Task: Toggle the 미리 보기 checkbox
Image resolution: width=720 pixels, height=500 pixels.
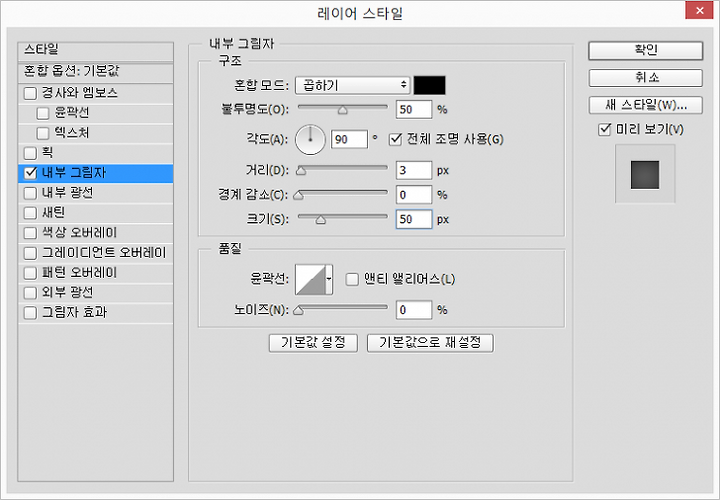Action: click(x=605, y=129)
